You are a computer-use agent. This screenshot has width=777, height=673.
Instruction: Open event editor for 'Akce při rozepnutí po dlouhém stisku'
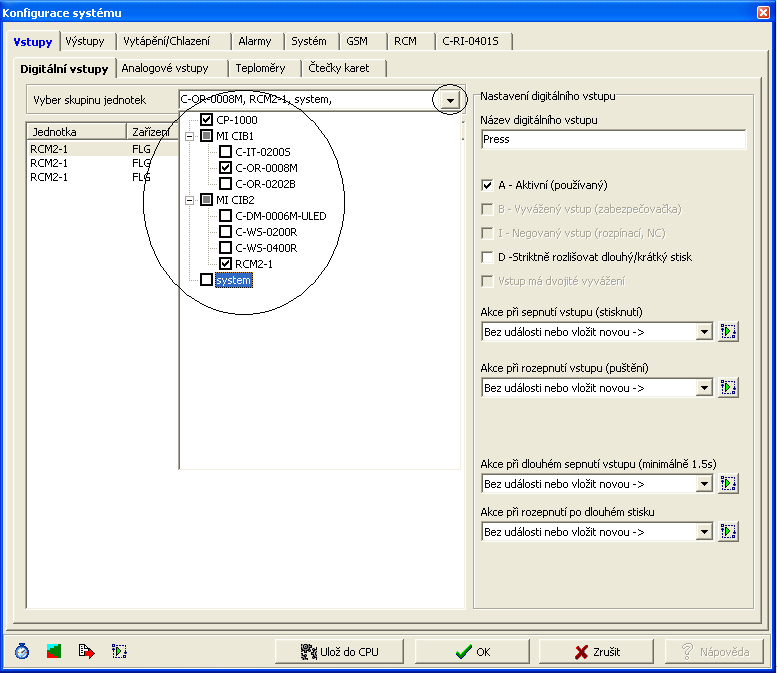[x=728, y=531]
